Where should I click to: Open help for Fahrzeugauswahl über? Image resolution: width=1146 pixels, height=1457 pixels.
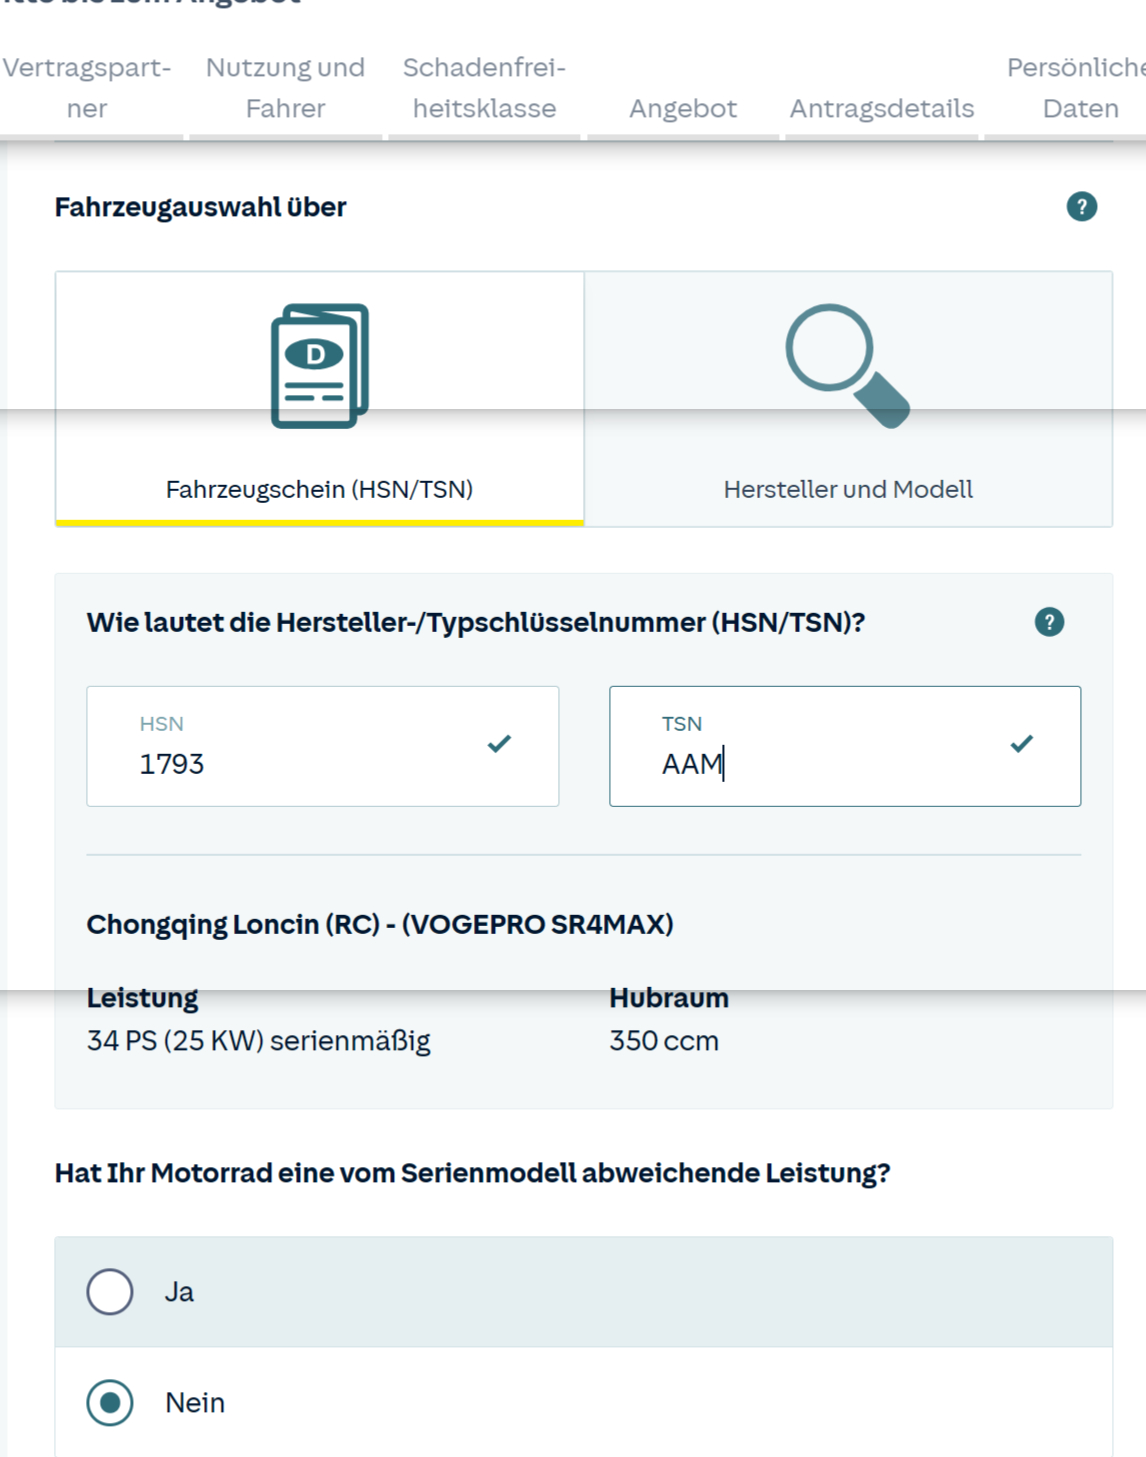coord(1081,207)
